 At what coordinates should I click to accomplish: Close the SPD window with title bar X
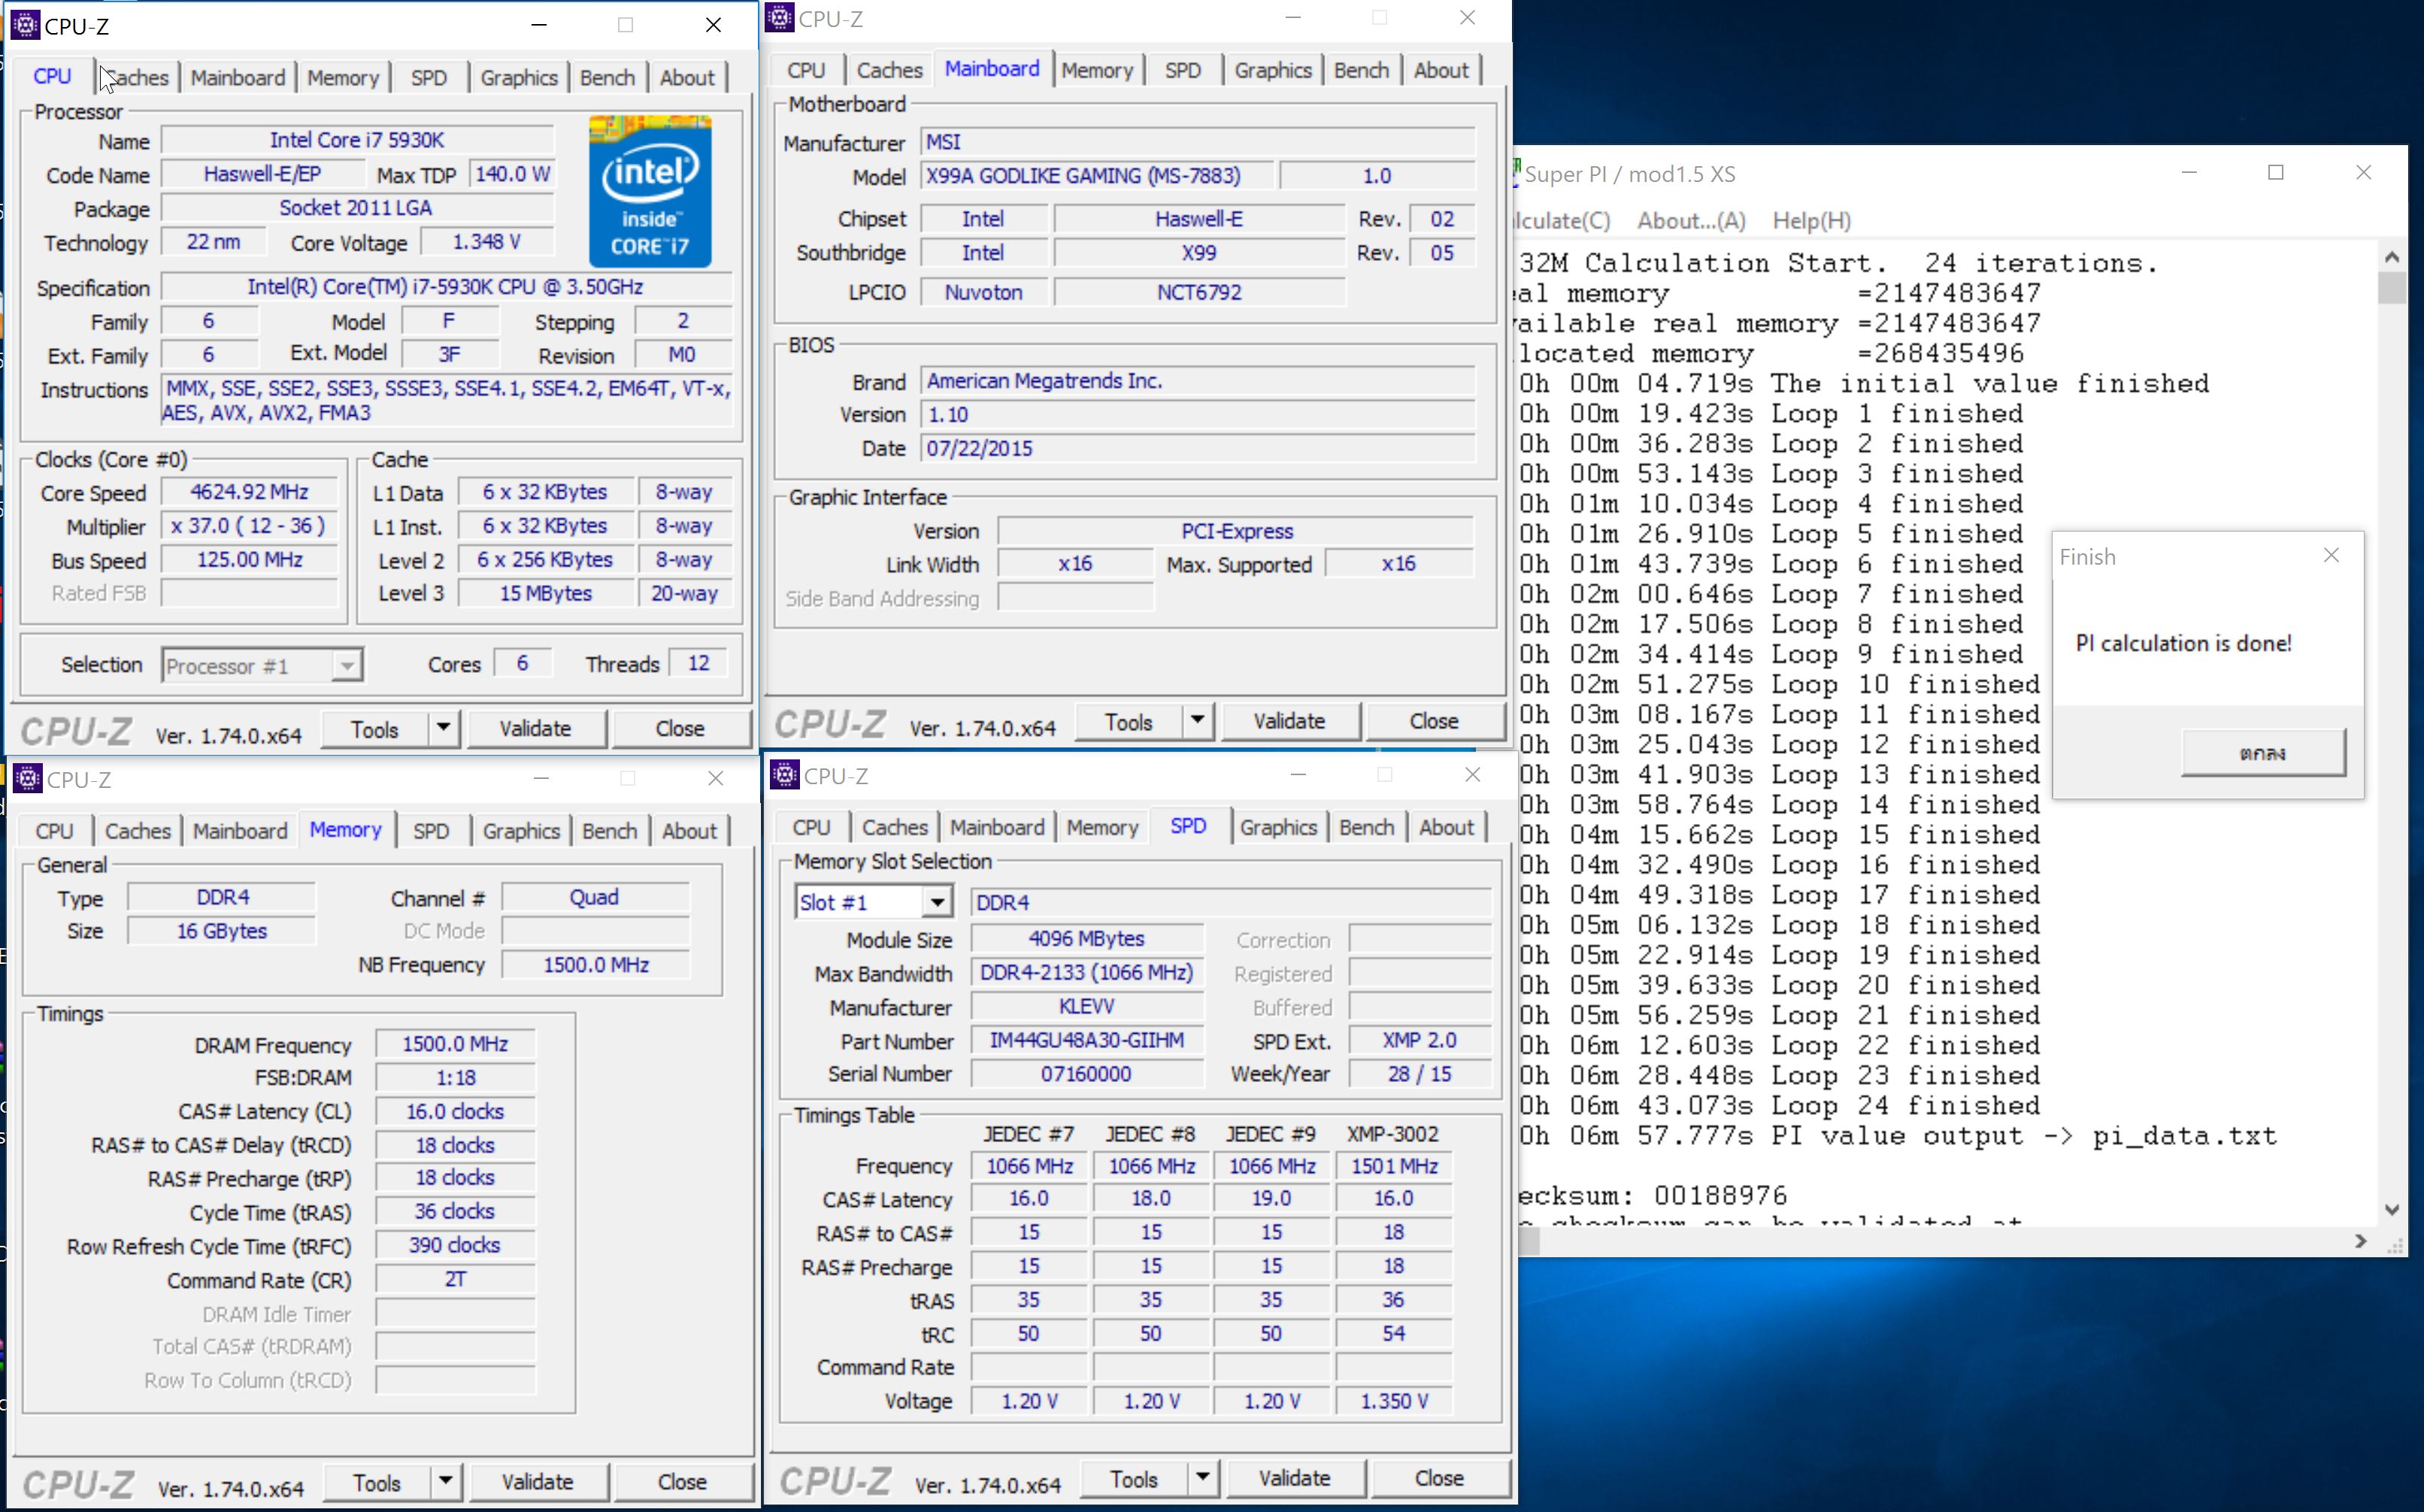[1472, 775]
